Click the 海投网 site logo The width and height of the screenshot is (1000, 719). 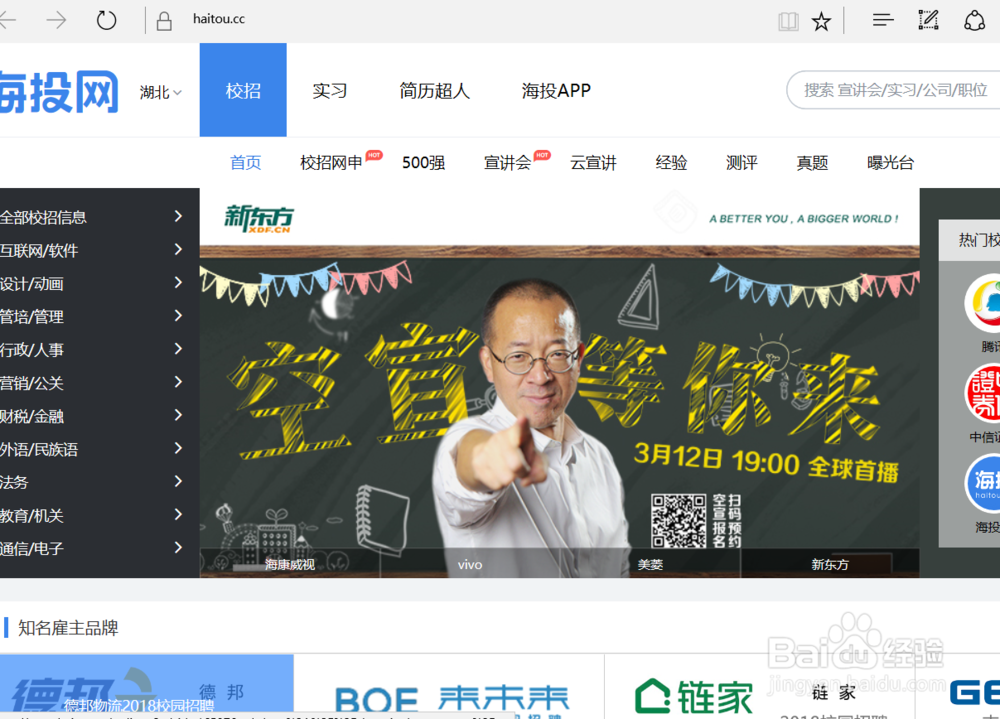[x=59, y=92]
